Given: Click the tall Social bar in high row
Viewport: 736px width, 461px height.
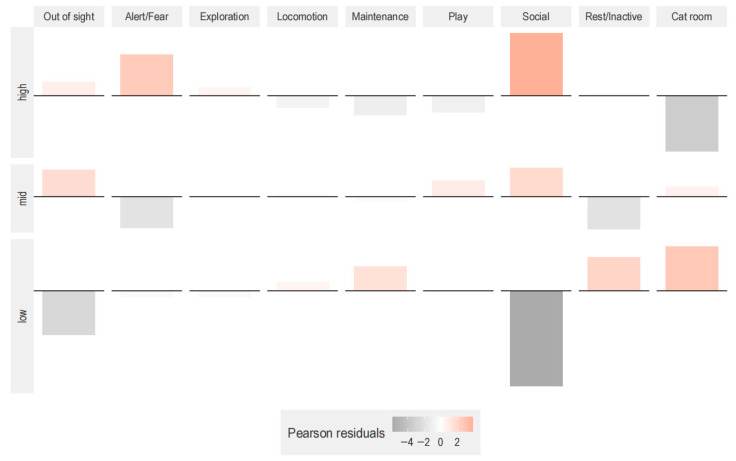Looking at the screenshot, I should pos(536,64).
